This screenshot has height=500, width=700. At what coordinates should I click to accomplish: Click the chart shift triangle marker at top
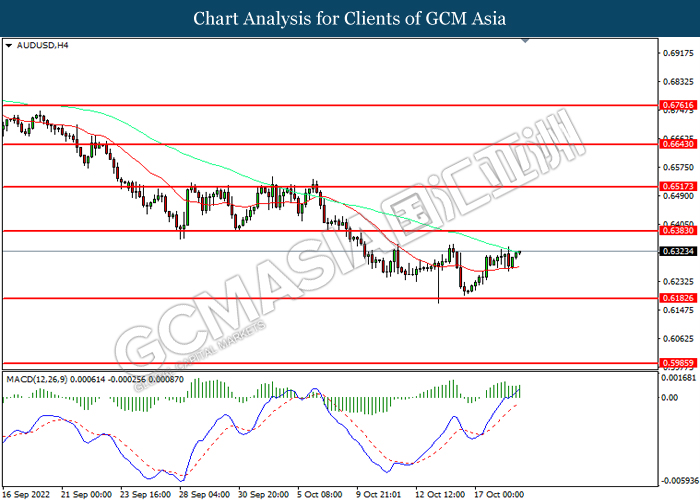click(x=525, y=41)
